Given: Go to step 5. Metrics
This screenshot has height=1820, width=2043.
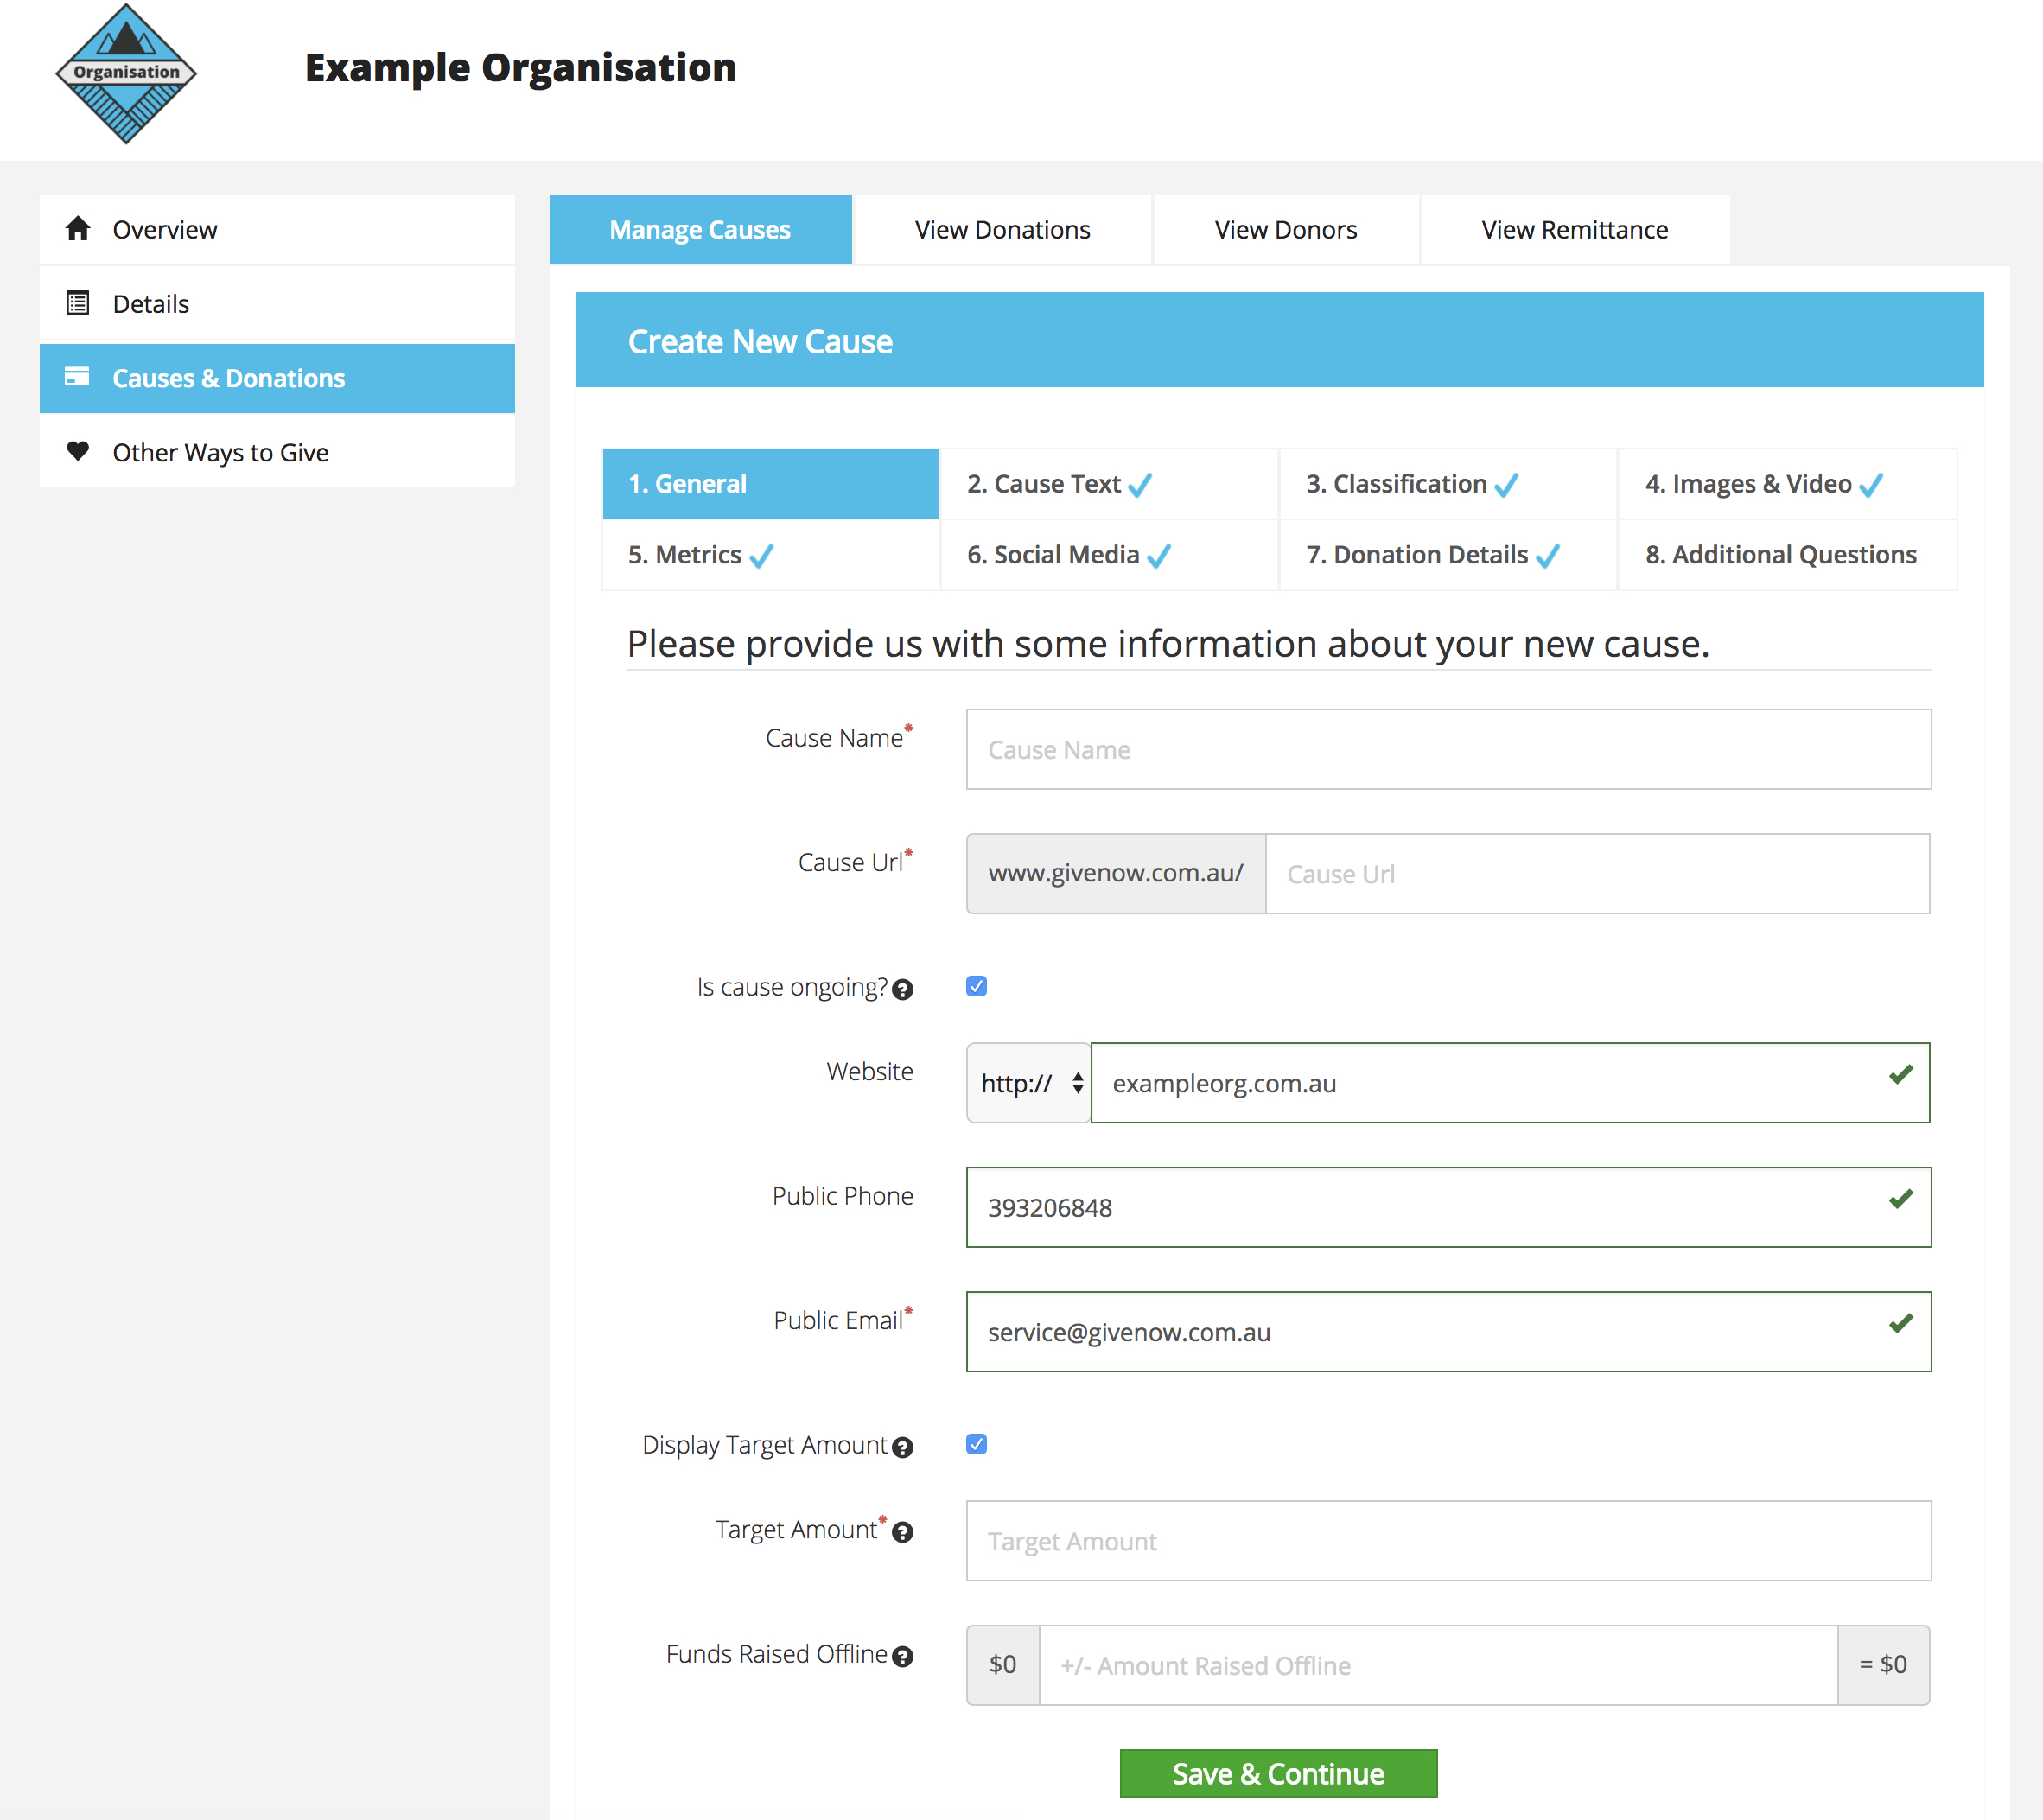Looking at the screenshot, I should tap(770, 555).
